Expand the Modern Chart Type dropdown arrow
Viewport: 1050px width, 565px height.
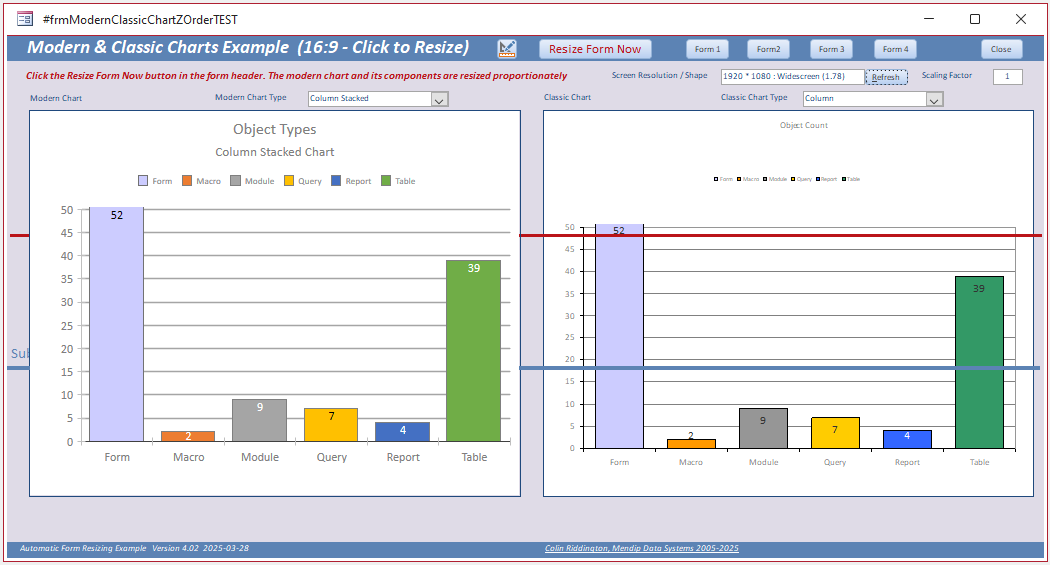[x=439, y=100]
